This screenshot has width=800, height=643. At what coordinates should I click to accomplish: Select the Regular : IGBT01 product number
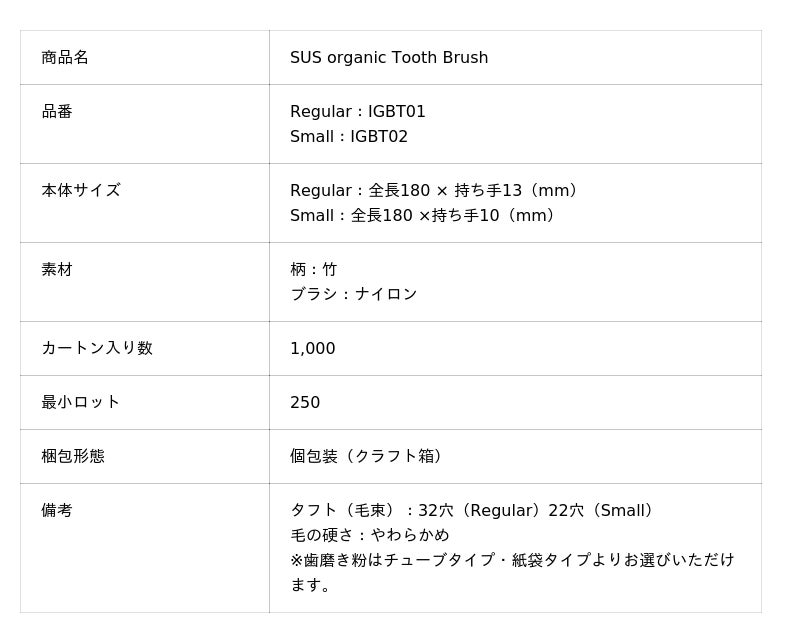tap(358, 112)
